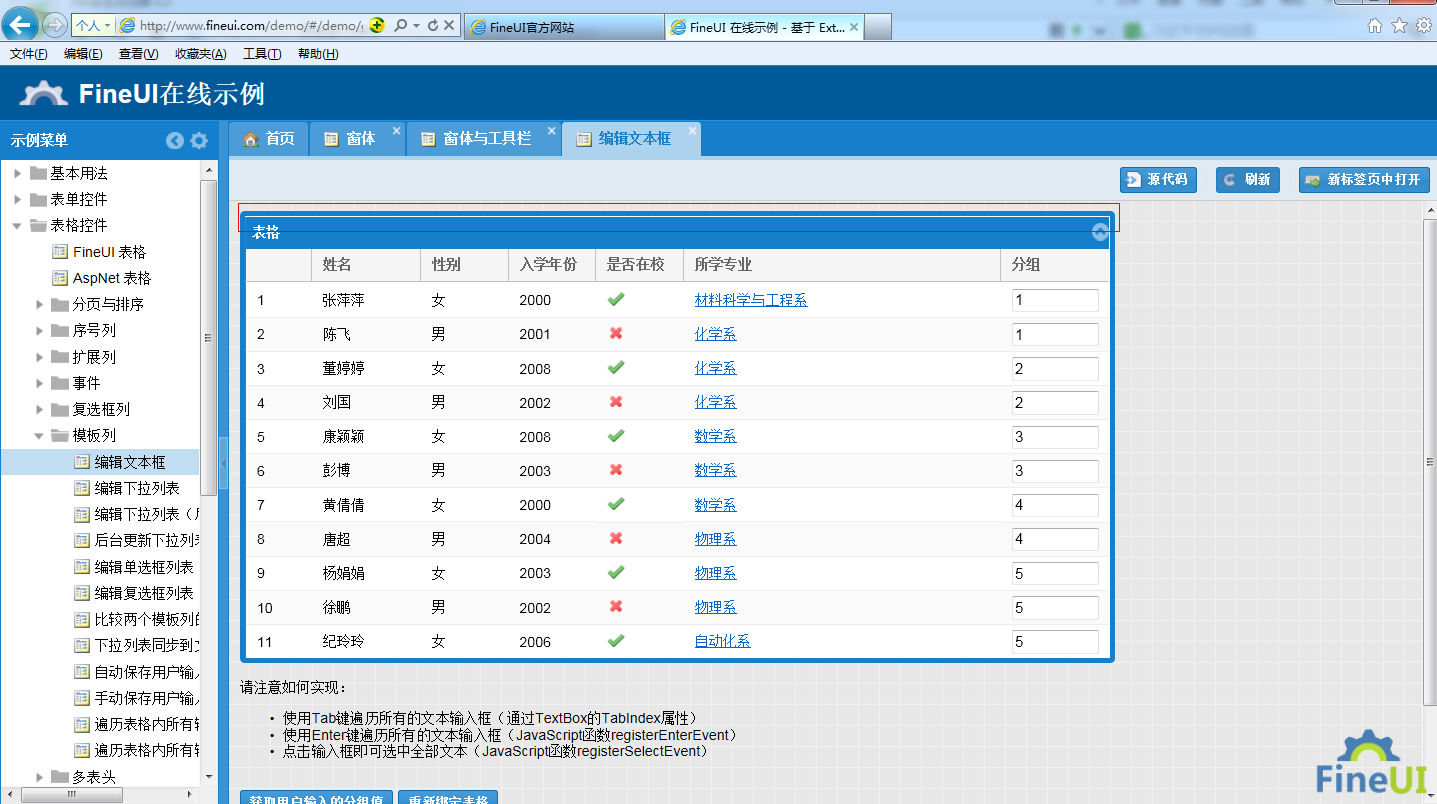Open the favorites star icon
This screenshot has width=1437, height=804.
(1399, 26)
